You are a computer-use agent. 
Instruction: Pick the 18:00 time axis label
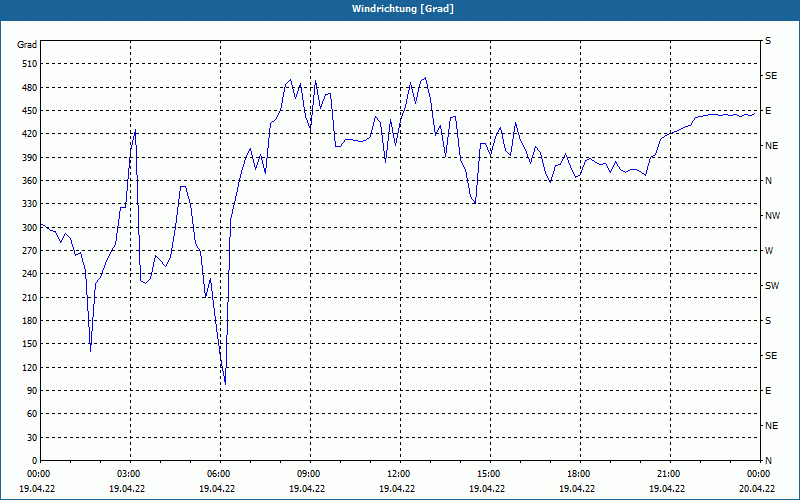click(577, 474)
